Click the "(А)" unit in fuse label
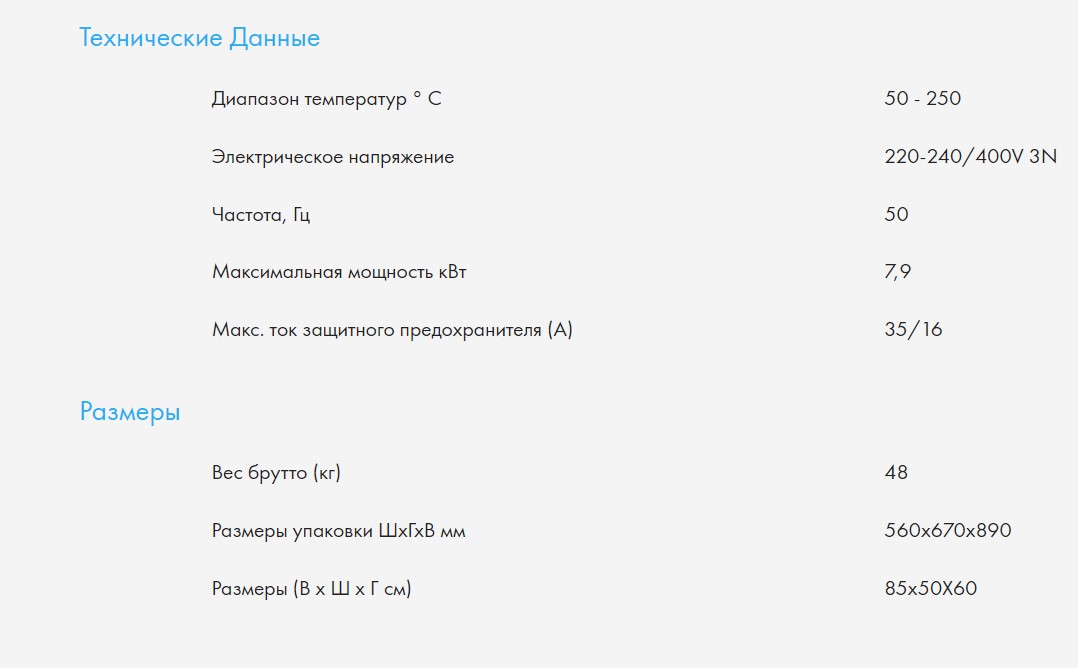The width and height of the screenshot is (1078, 668). click(560, 330)
